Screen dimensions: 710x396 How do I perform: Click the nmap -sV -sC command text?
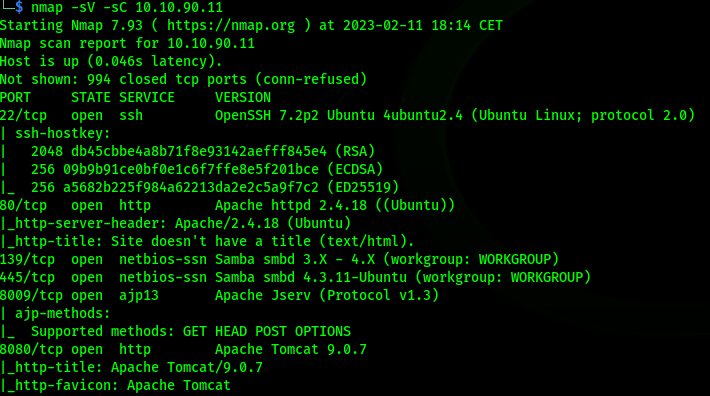tap(79, 7)
